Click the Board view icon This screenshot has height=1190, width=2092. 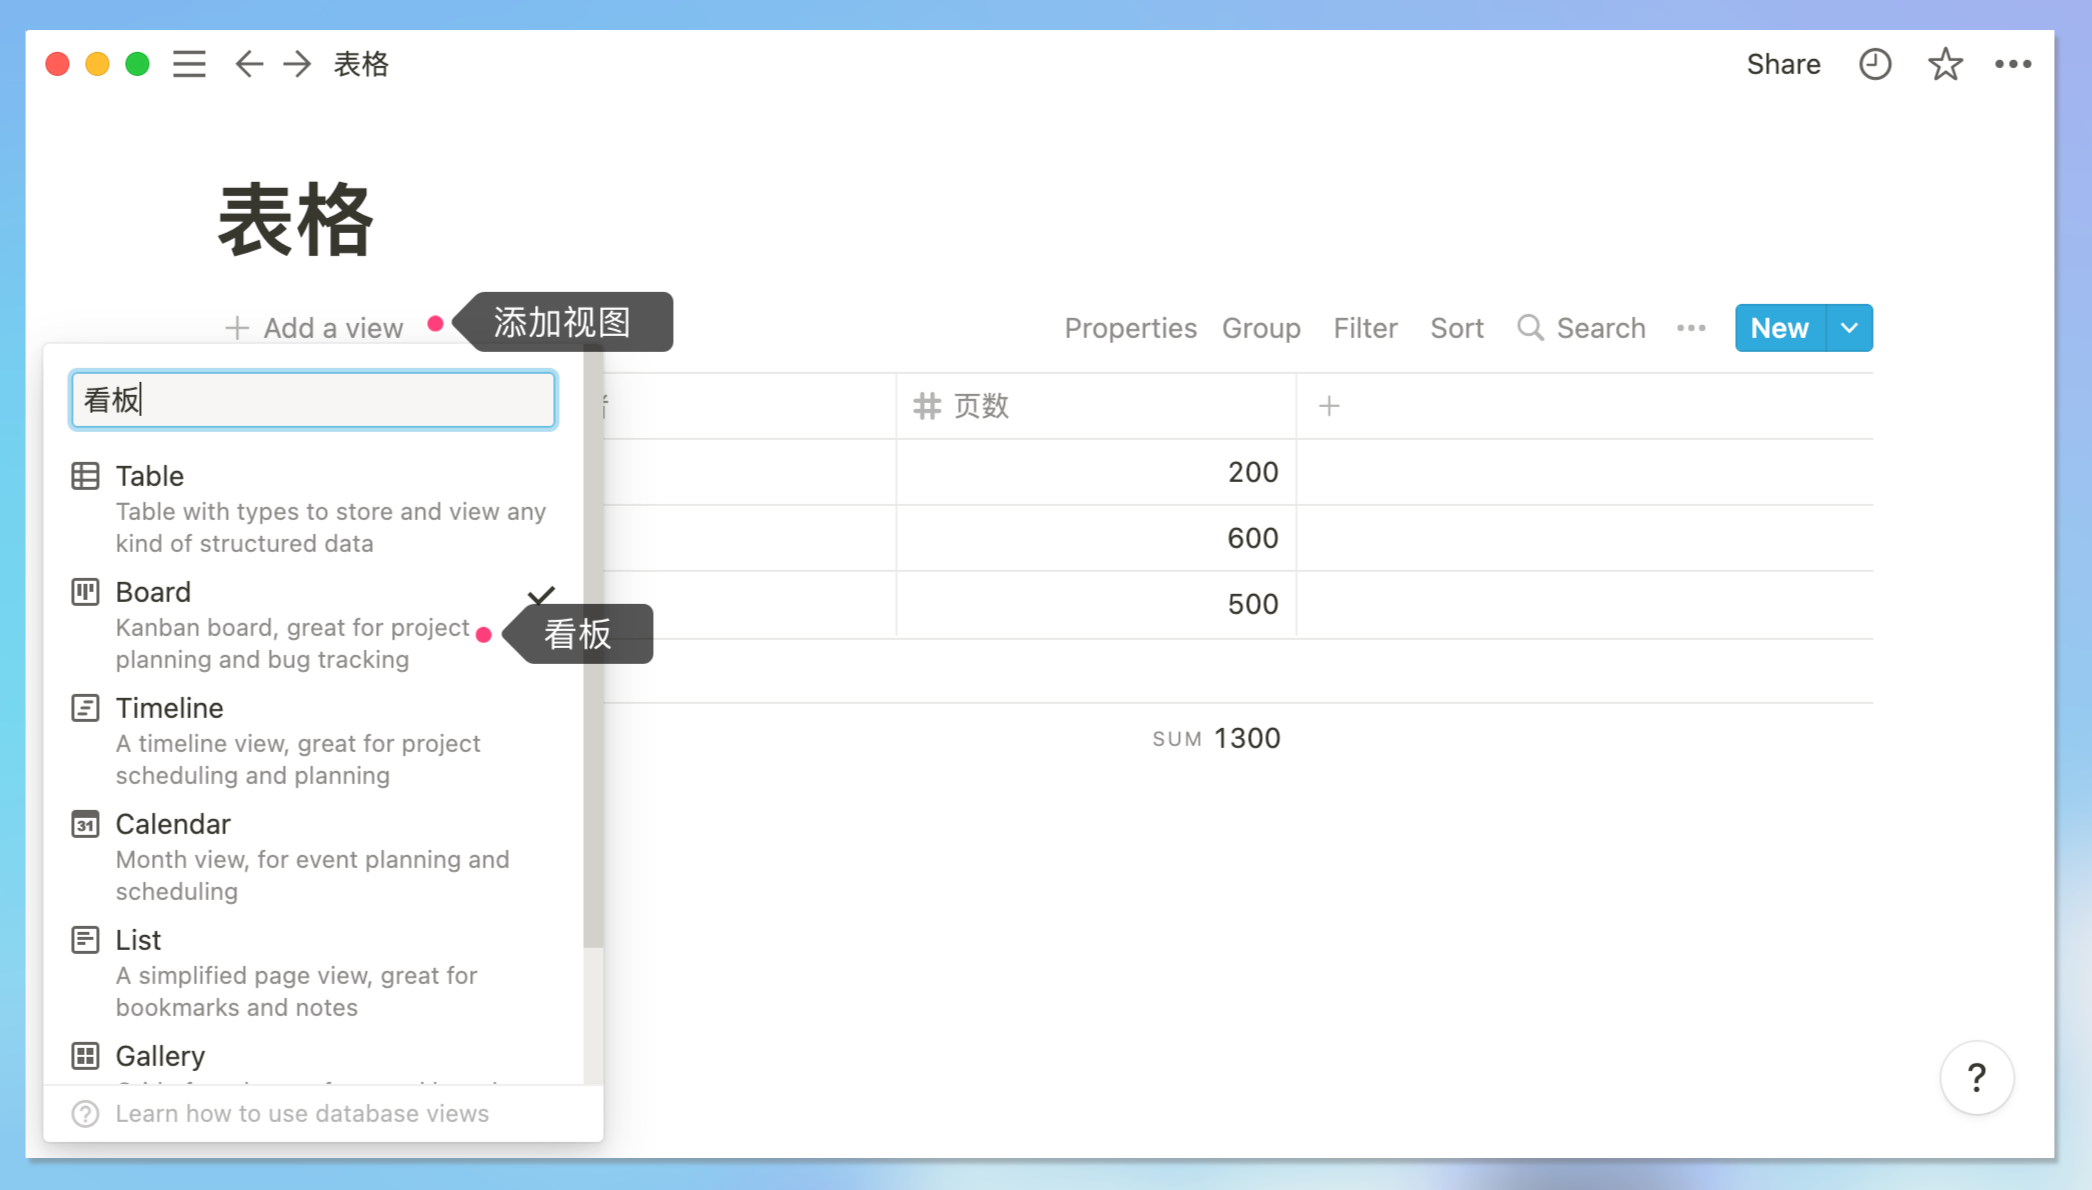tap(85, 592)
